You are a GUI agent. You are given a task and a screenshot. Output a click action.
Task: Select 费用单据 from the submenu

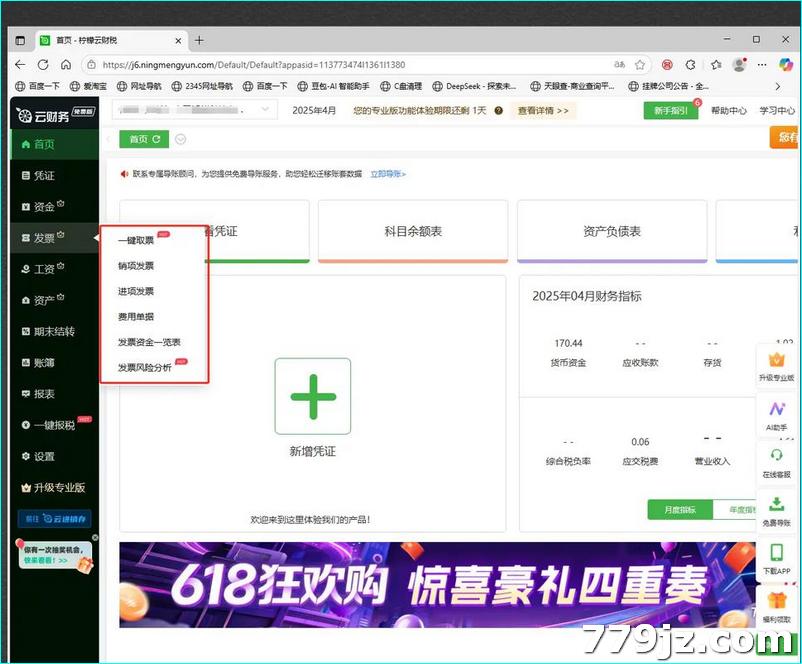136,317
